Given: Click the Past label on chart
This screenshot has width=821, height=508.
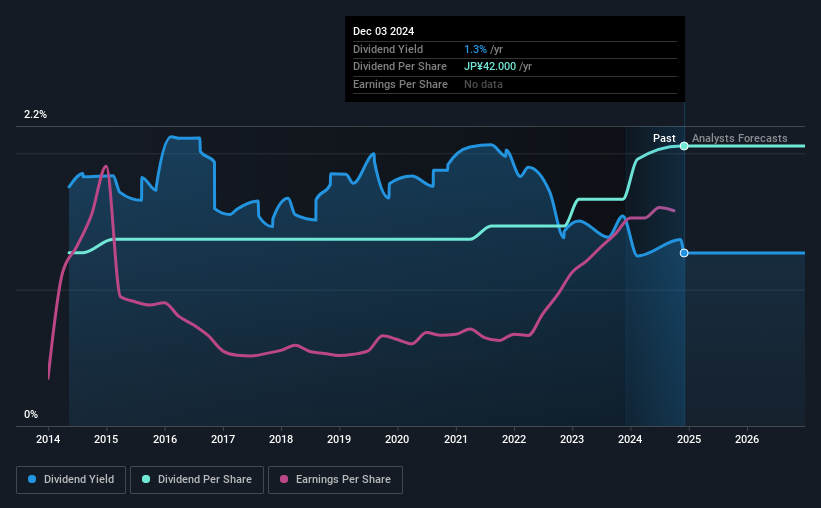Looking at the screenshot, I should 664,138.
